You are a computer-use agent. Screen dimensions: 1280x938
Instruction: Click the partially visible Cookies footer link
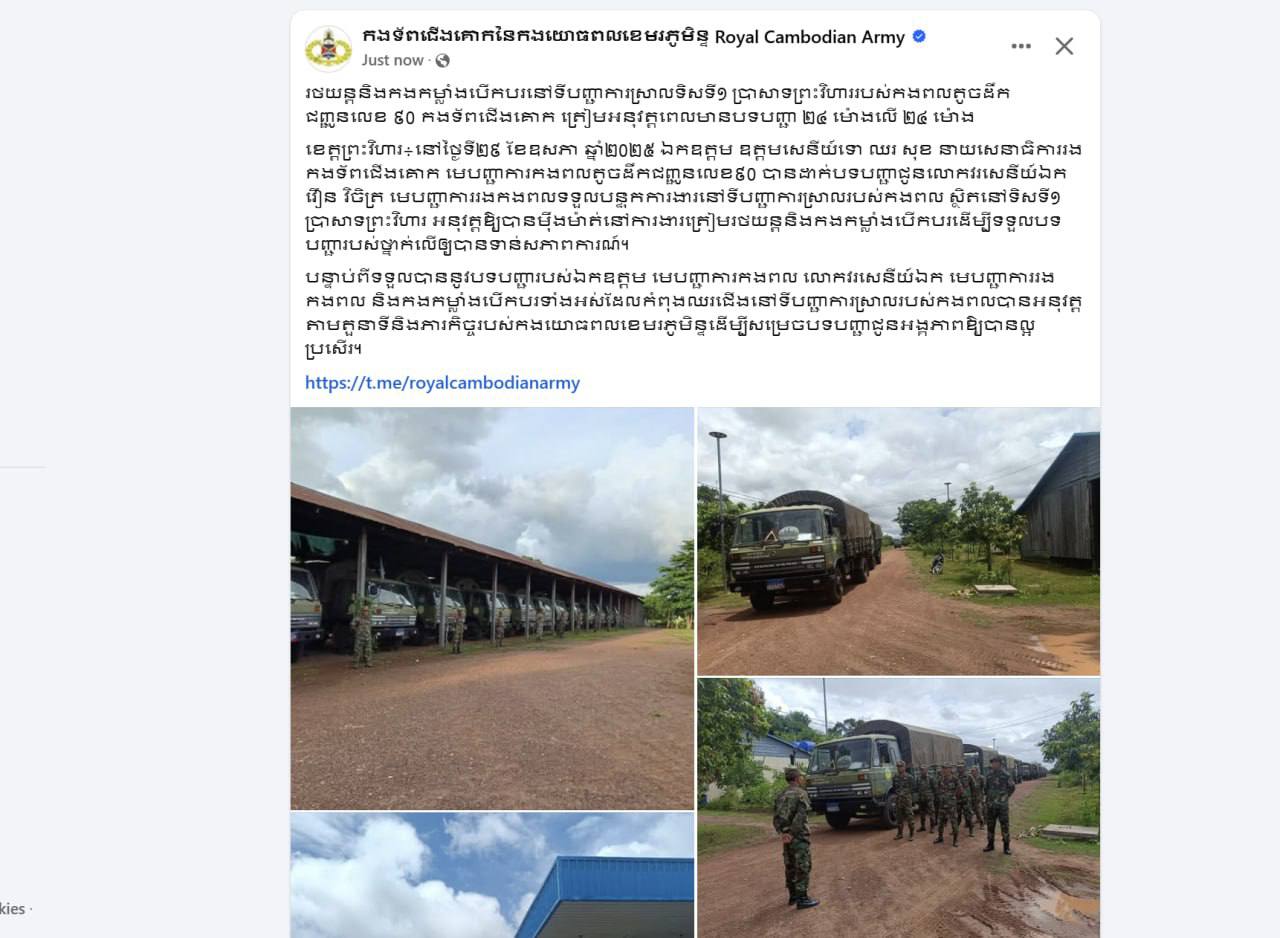click(14, 909)
